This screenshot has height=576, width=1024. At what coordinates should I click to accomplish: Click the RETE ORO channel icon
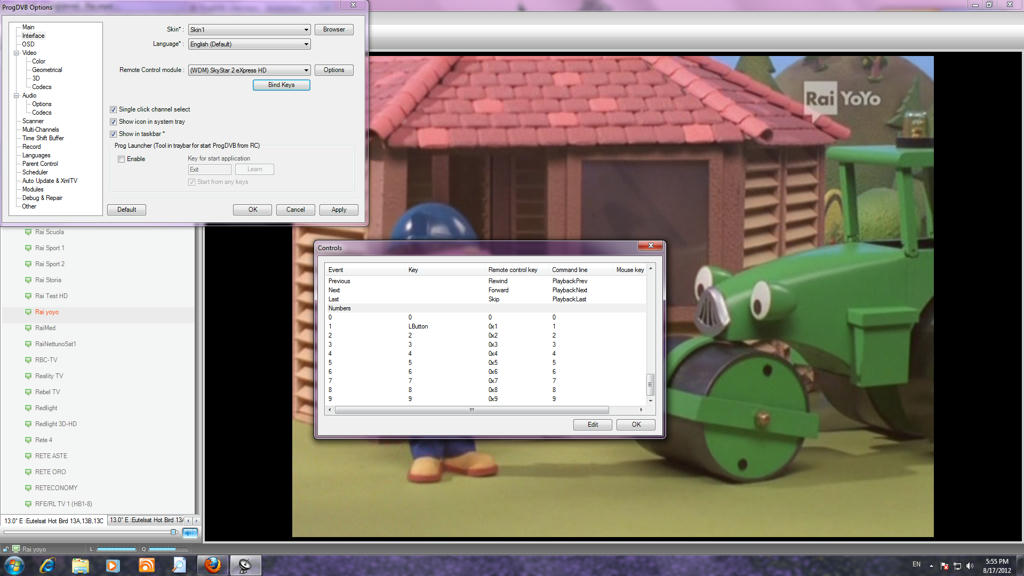click(28, 472)
